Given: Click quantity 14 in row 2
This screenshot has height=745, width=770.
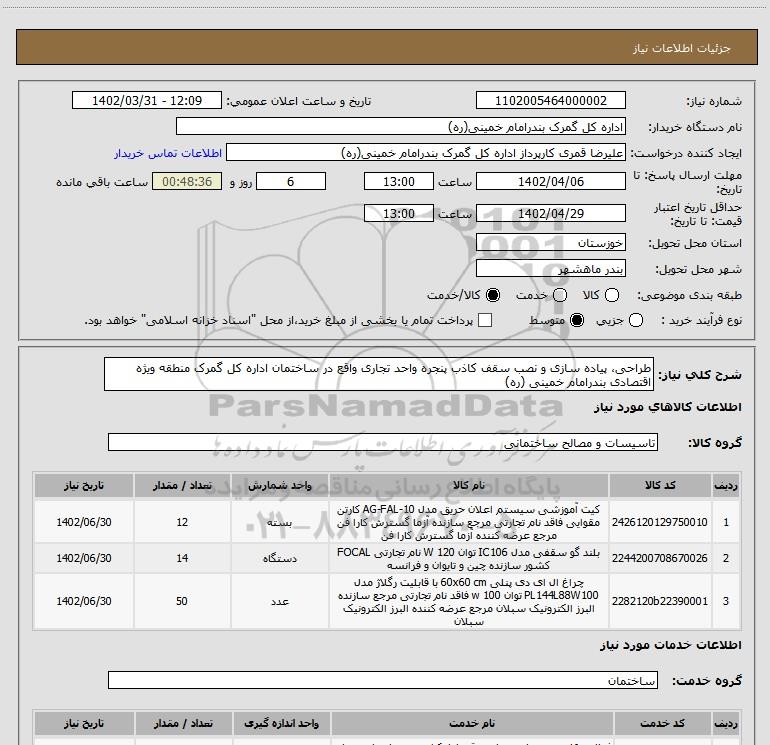Looking at the screenshot, I should point(182,558).
